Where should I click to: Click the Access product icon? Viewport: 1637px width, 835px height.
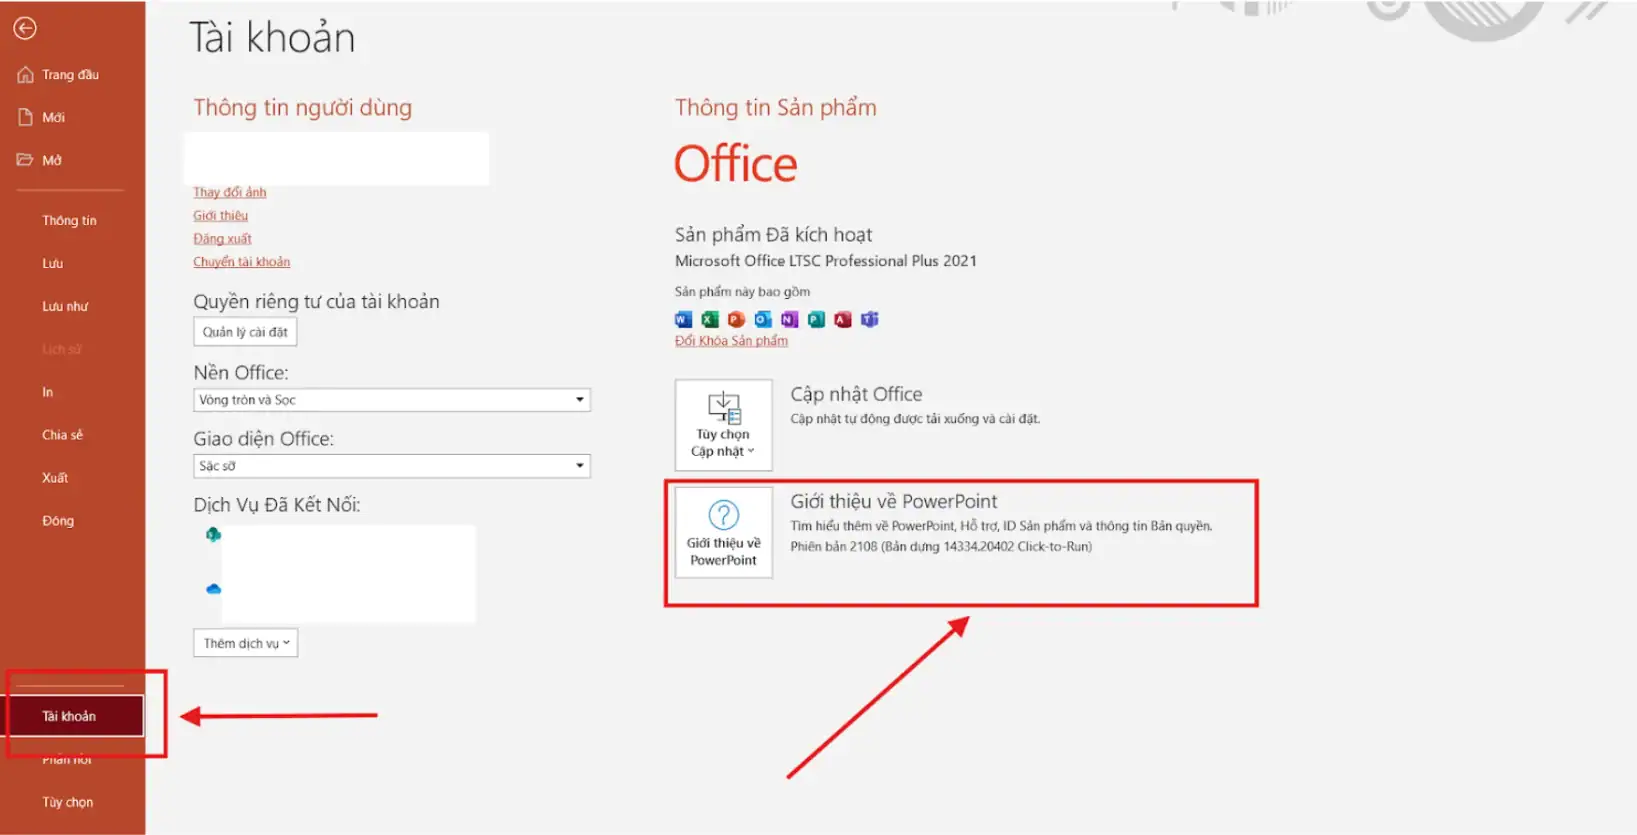point(843,320)
